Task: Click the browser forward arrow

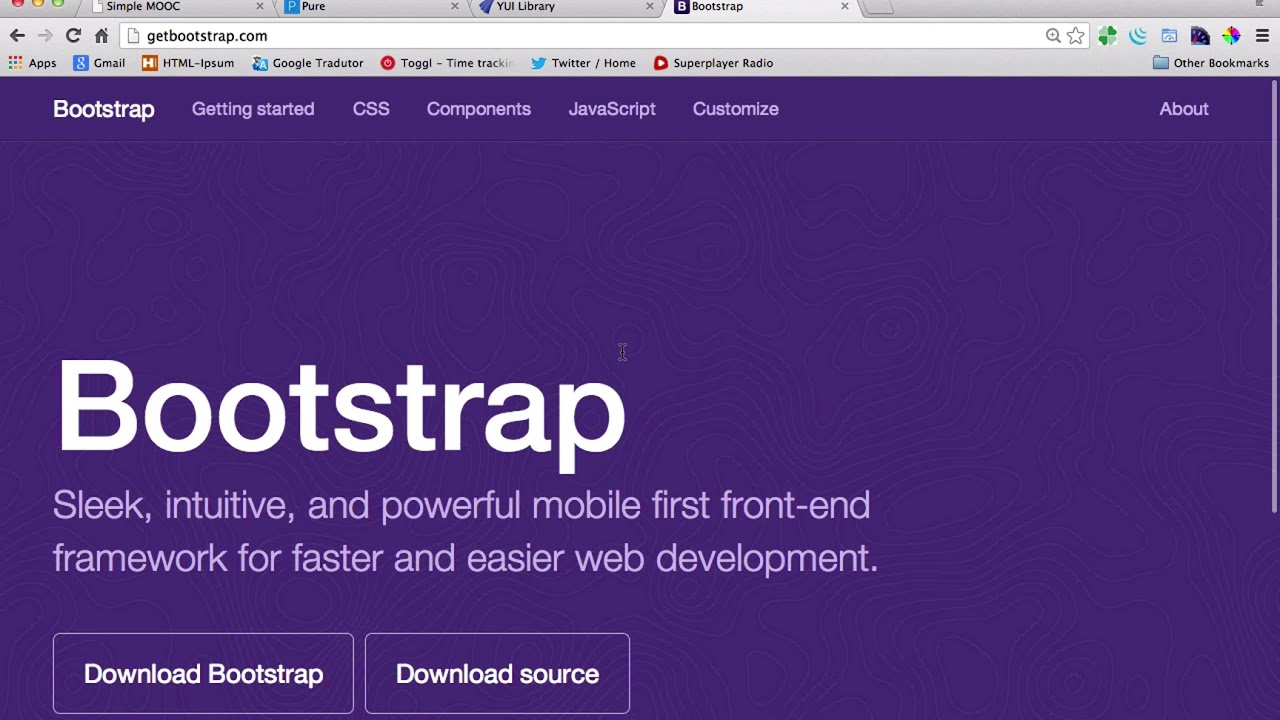Action: point(45,36)
